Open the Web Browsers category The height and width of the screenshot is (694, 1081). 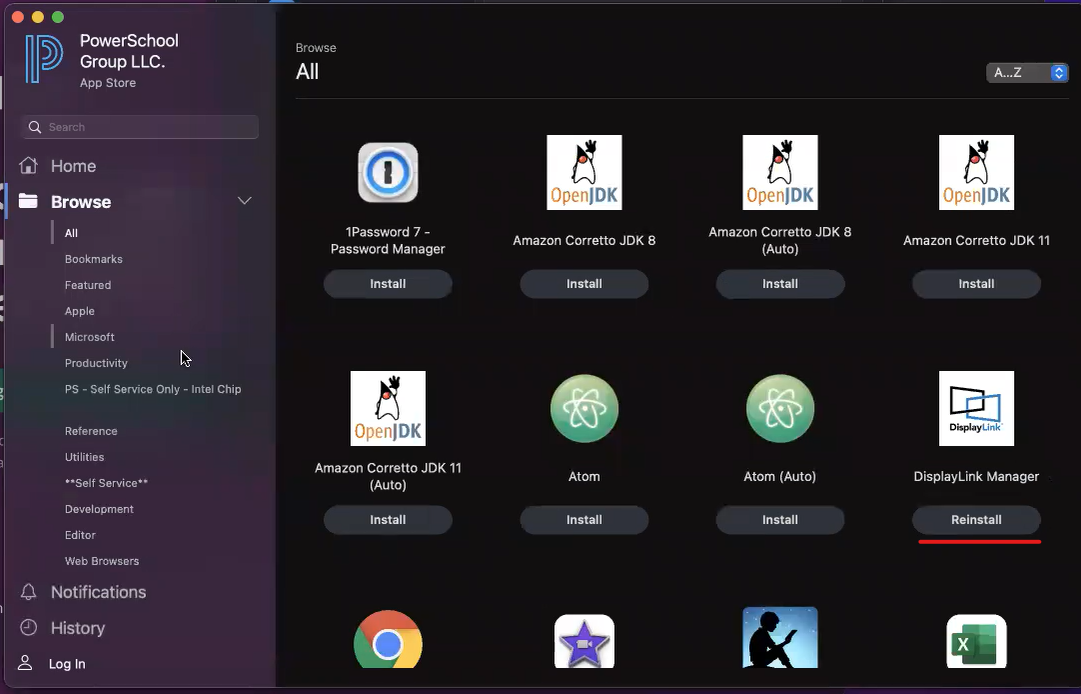[102, 561]
